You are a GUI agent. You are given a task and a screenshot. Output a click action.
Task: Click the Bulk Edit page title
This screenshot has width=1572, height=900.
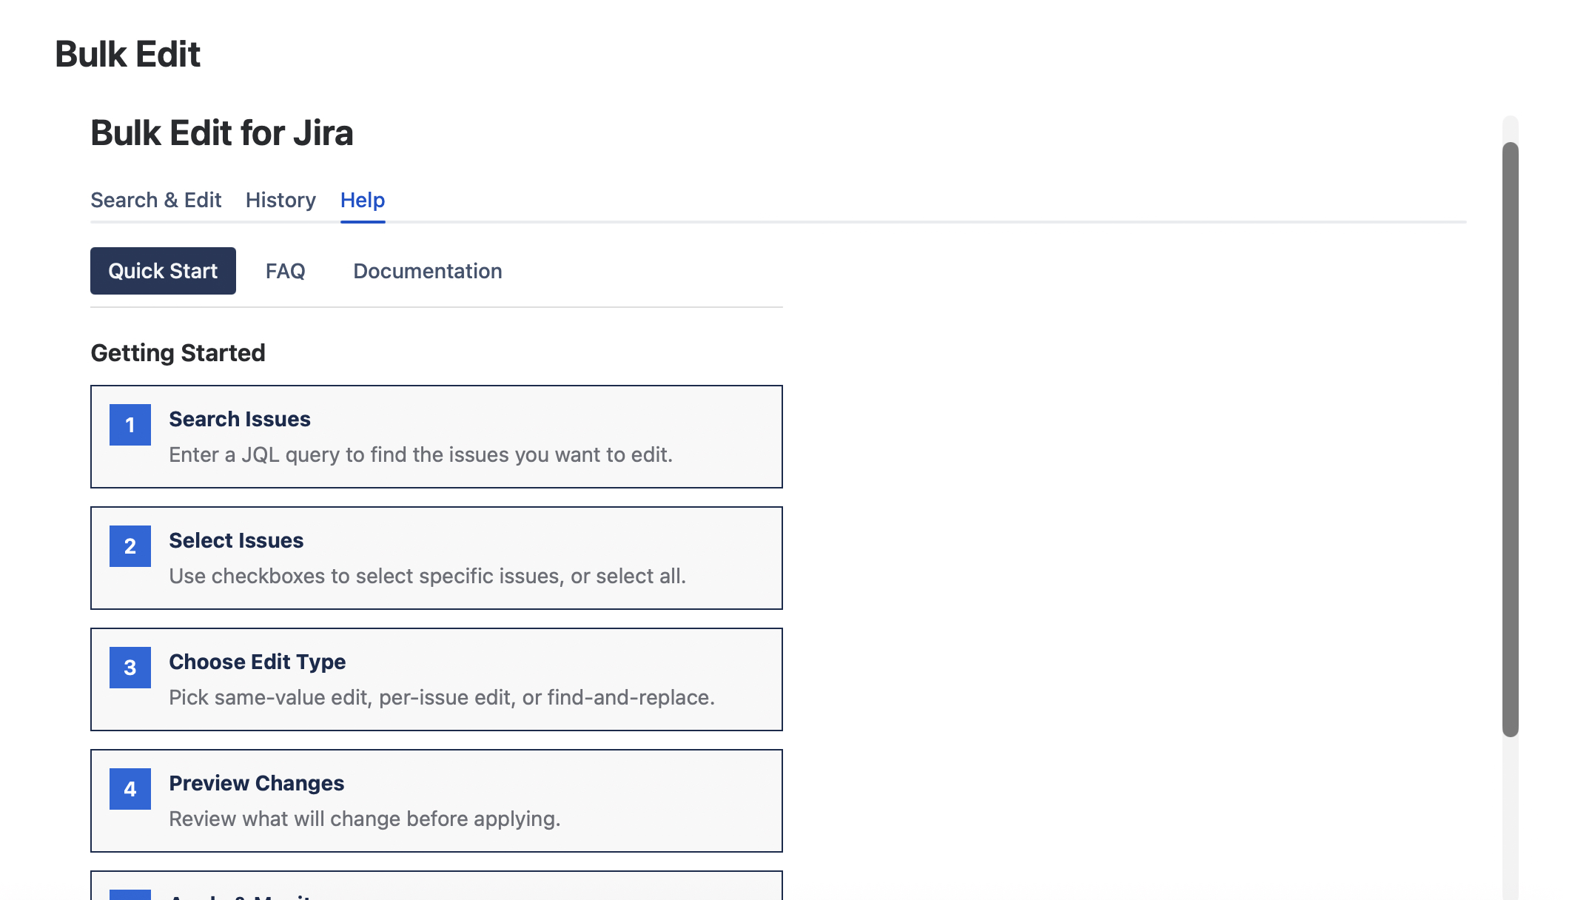coord(128,54)
